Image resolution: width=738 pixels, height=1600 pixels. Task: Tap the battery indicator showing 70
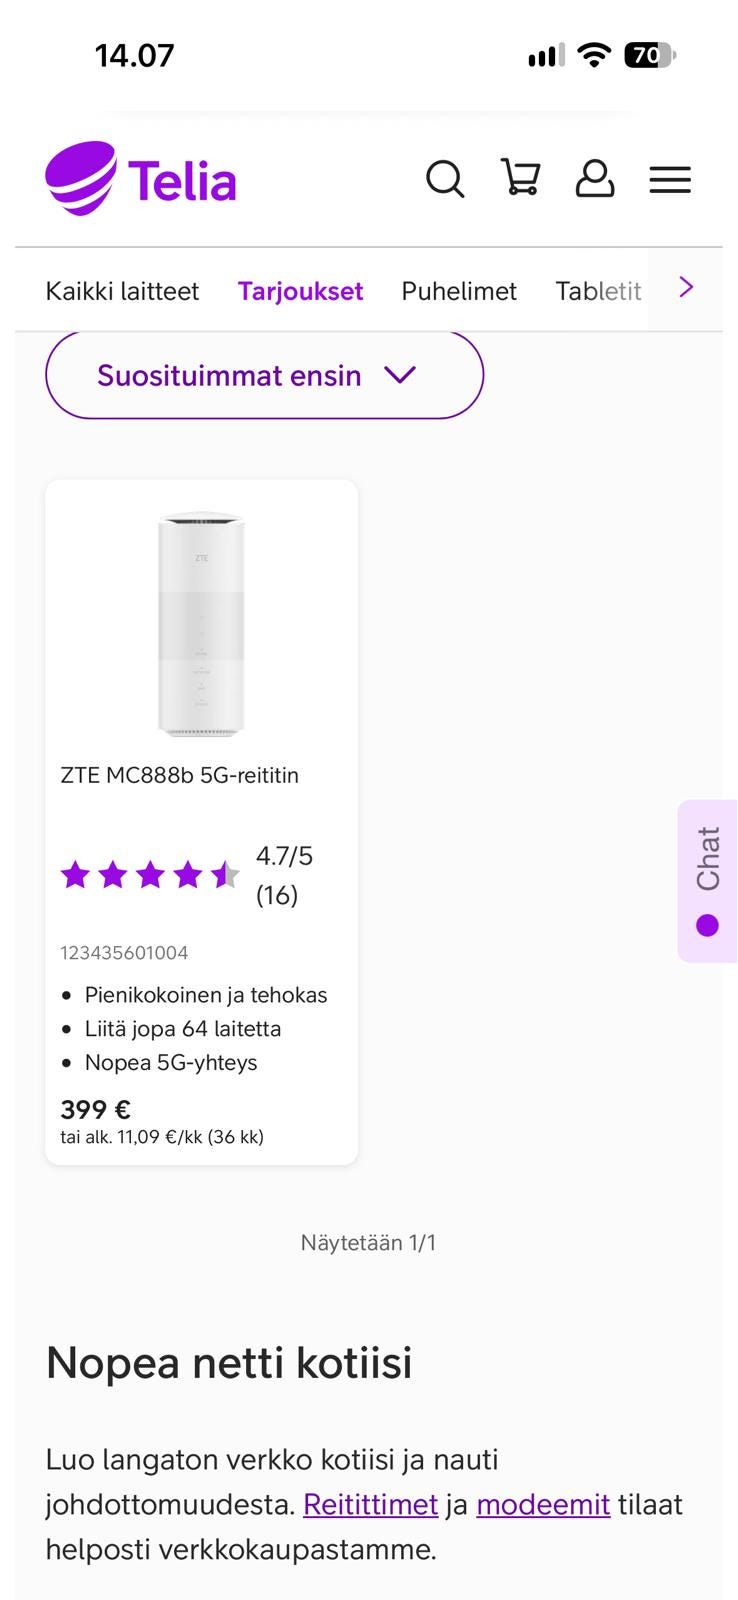[x=650, y=55]
